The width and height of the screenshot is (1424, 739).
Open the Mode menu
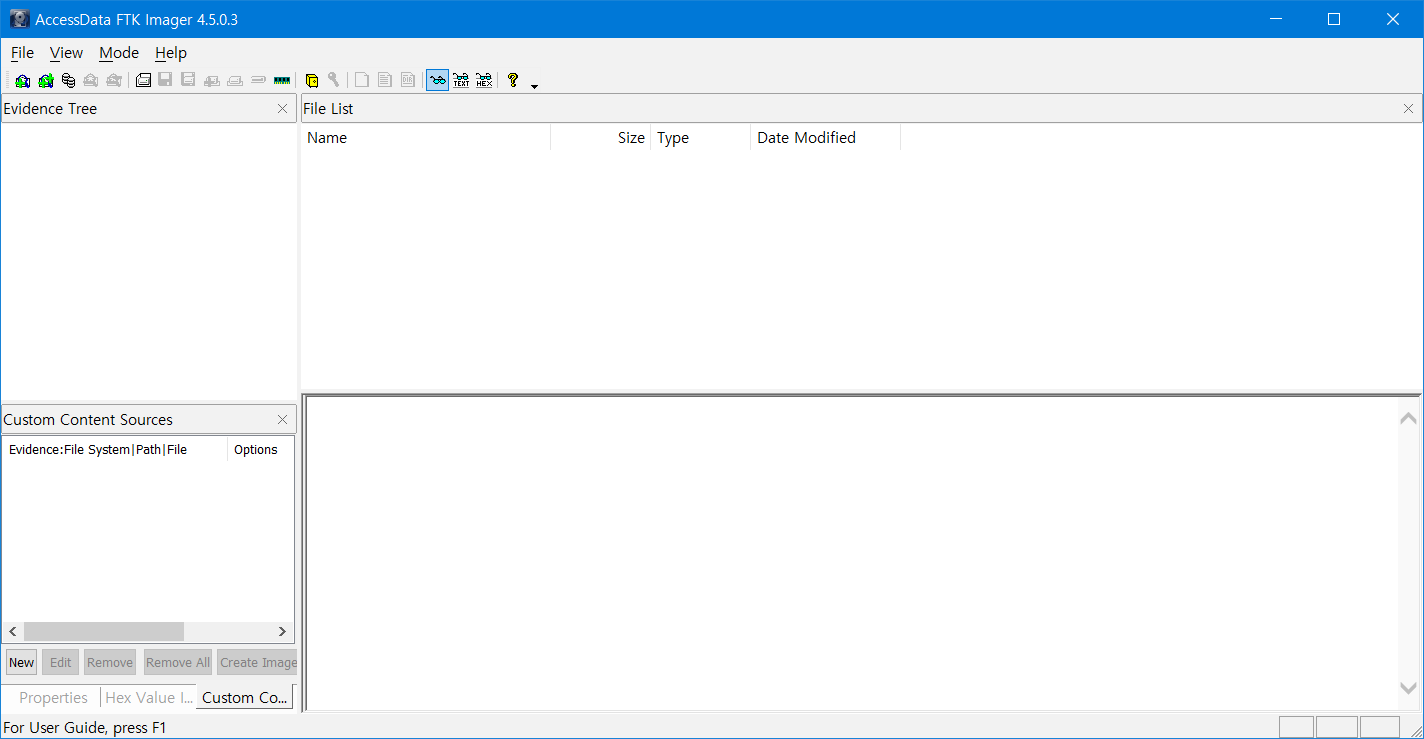(x=119, y=53)
